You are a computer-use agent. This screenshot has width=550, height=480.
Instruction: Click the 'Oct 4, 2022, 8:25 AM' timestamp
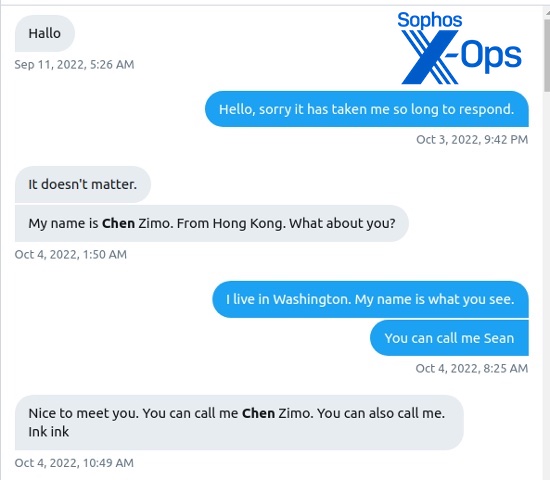[472, 368]
